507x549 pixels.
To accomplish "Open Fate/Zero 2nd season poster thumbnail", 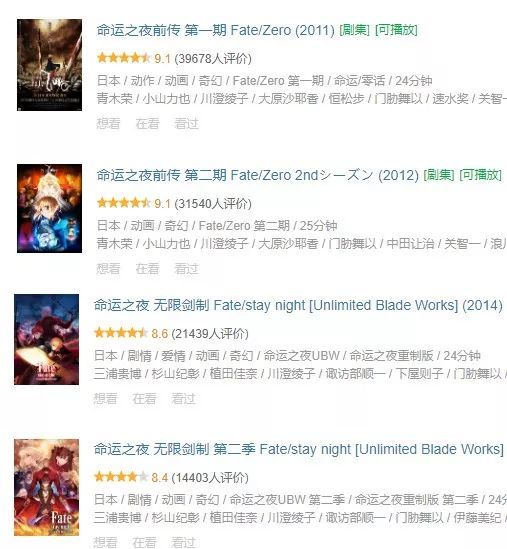I will pos(49,208).
